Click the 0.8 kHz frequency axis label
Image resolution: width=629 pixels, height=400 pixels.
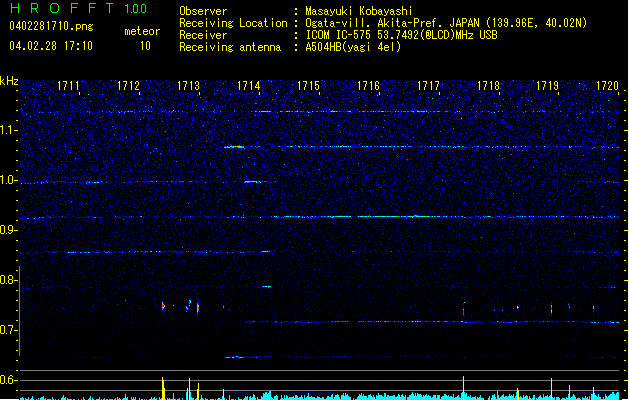click(x=9, y=280)
